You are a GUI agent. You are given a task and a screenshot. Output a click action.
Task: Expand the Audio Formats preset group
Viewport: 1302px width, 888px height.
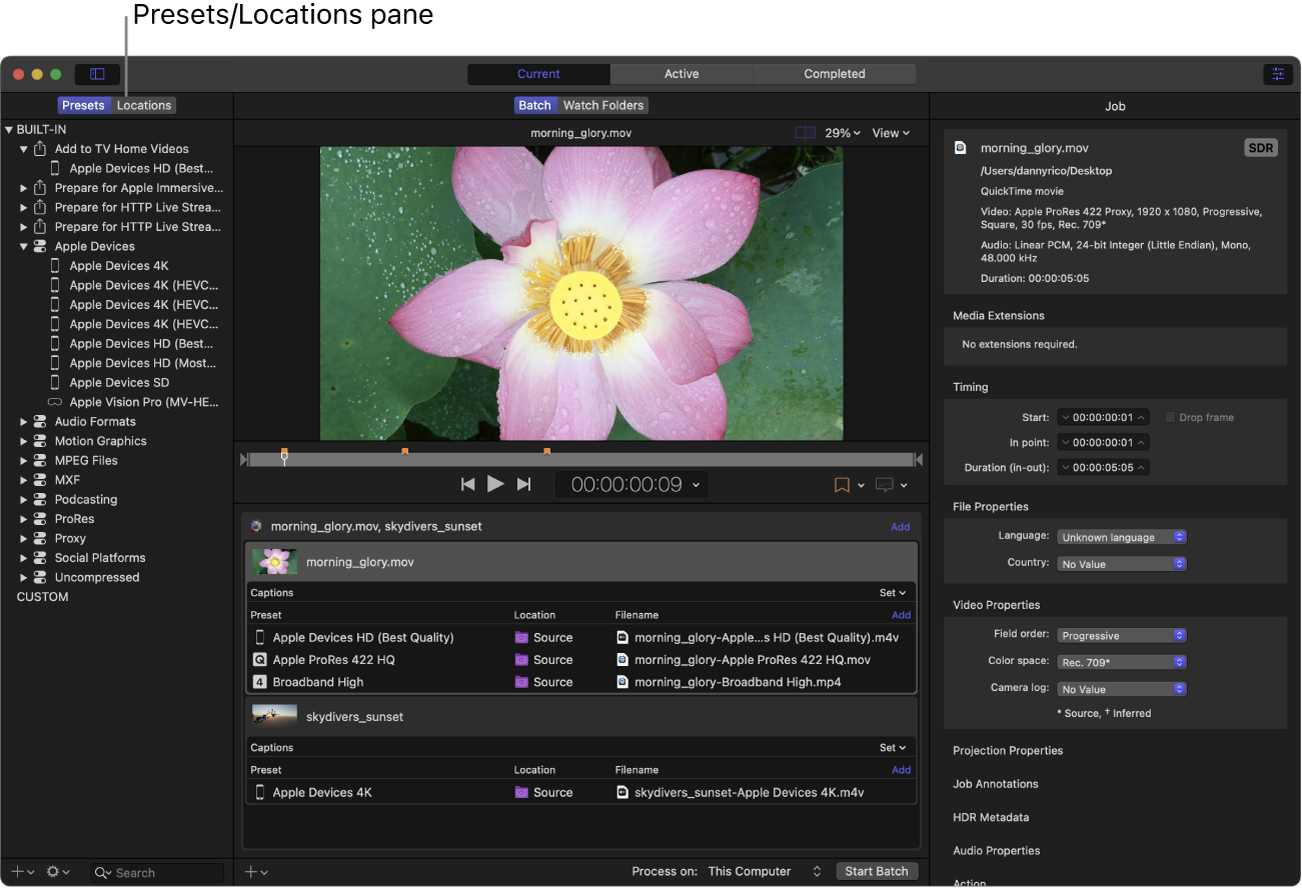point(22,421)
